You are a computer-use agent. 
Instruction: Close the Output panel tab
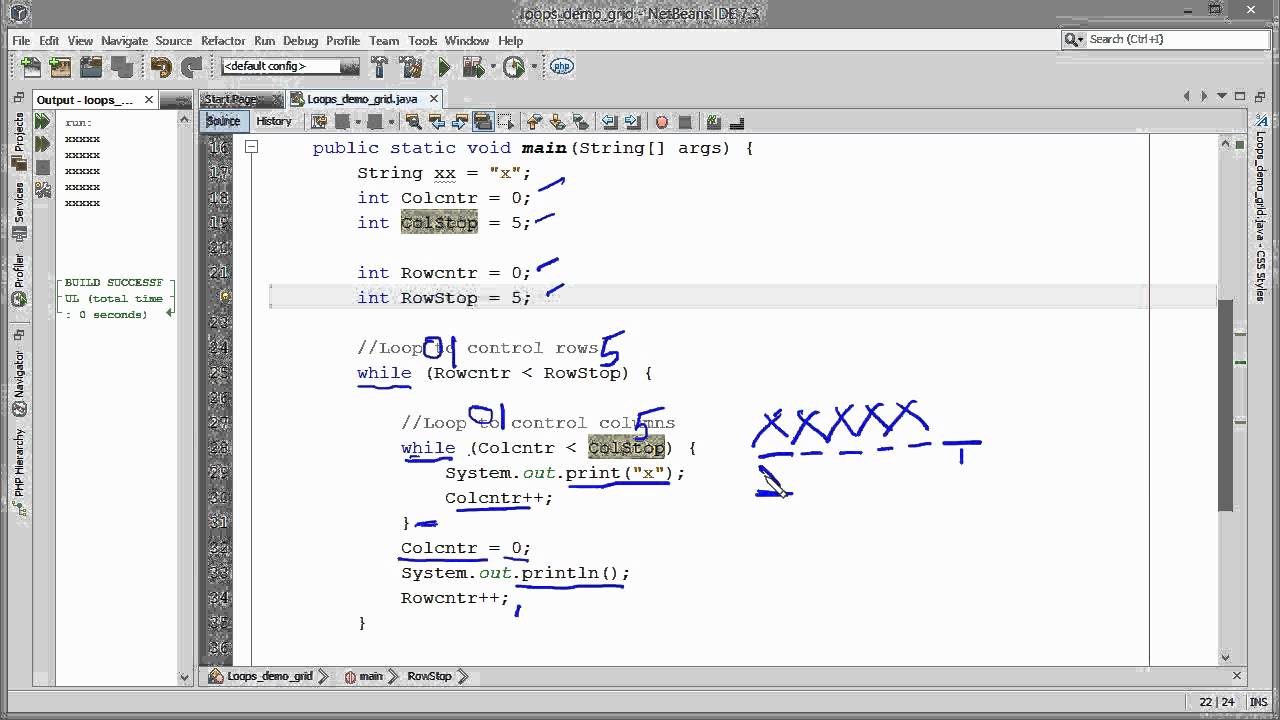pos(149,100)
